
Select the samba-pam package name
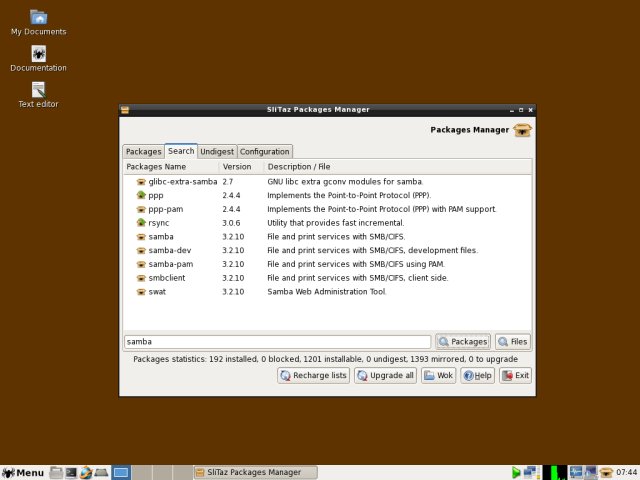171,264
